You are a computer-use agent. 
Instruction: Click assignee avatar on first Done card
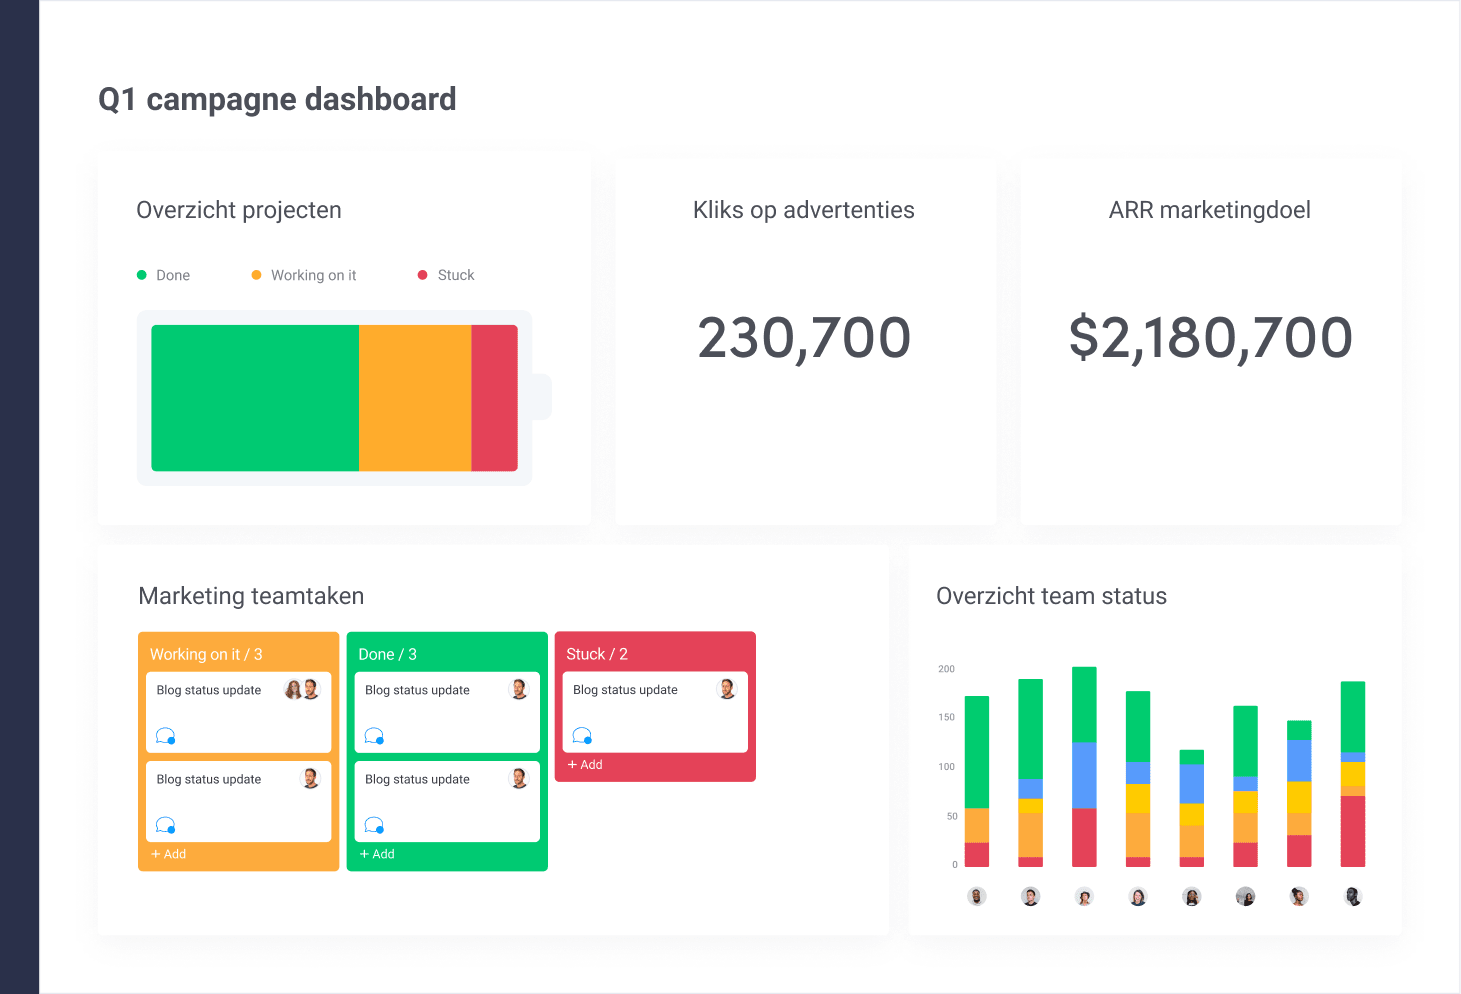click(x=519, y=689)
